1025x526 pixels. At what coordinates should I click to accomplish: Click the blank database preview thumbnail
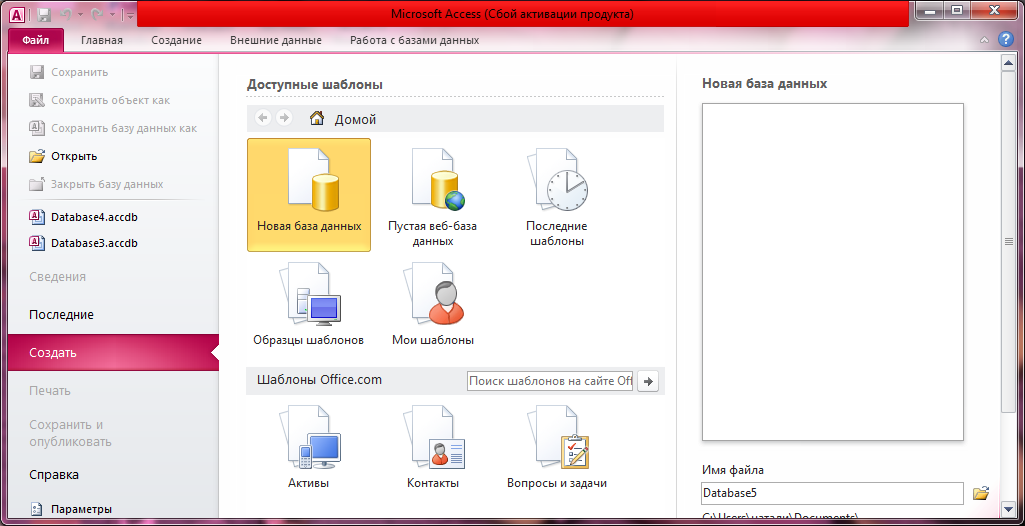832,272
